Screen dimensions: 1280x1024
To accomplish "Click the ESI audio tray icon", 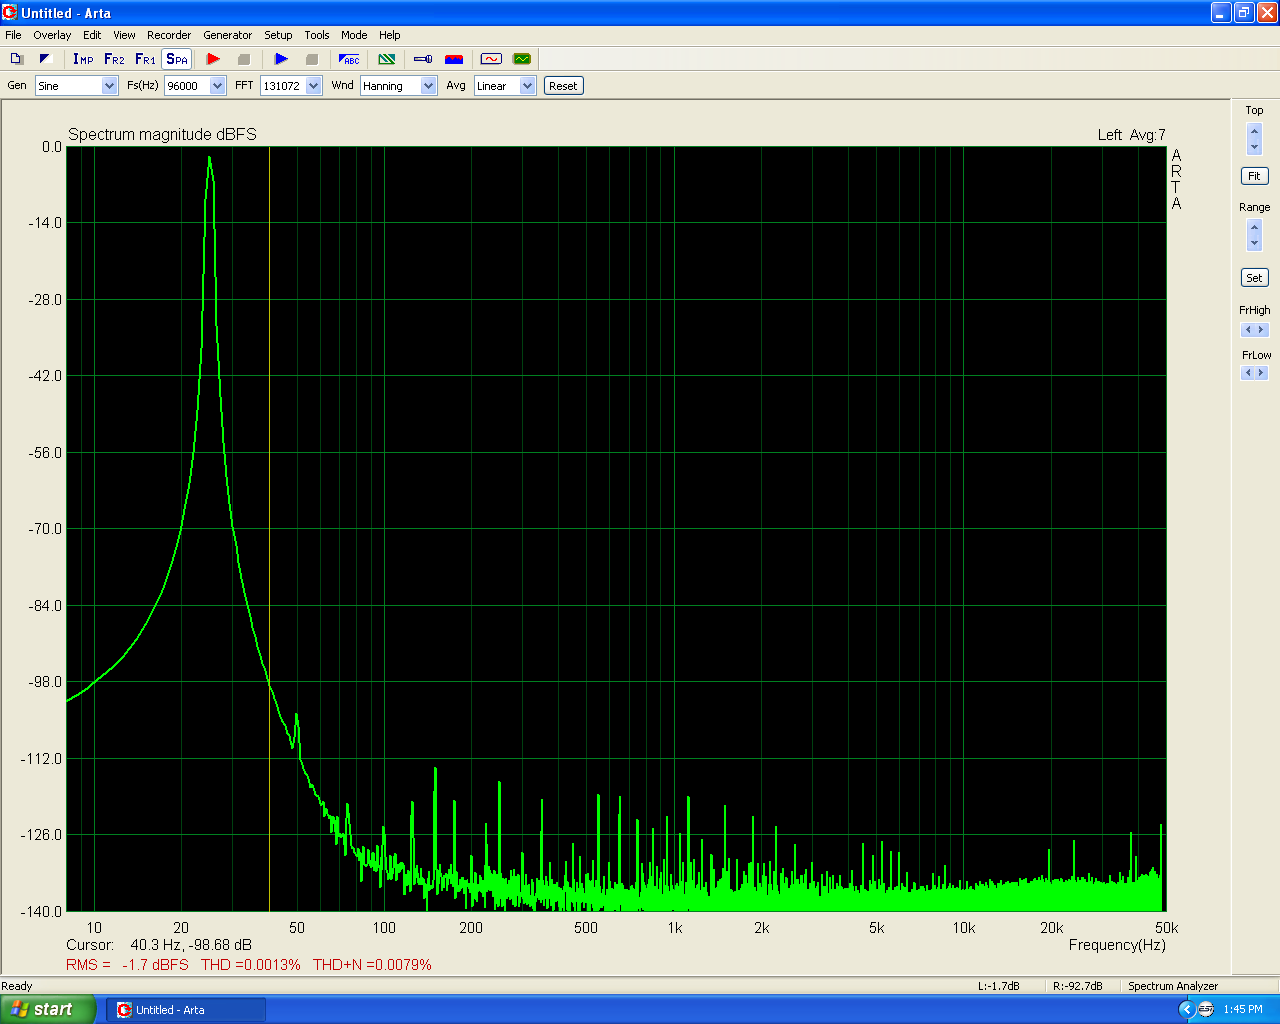I will (1206, 1010).
